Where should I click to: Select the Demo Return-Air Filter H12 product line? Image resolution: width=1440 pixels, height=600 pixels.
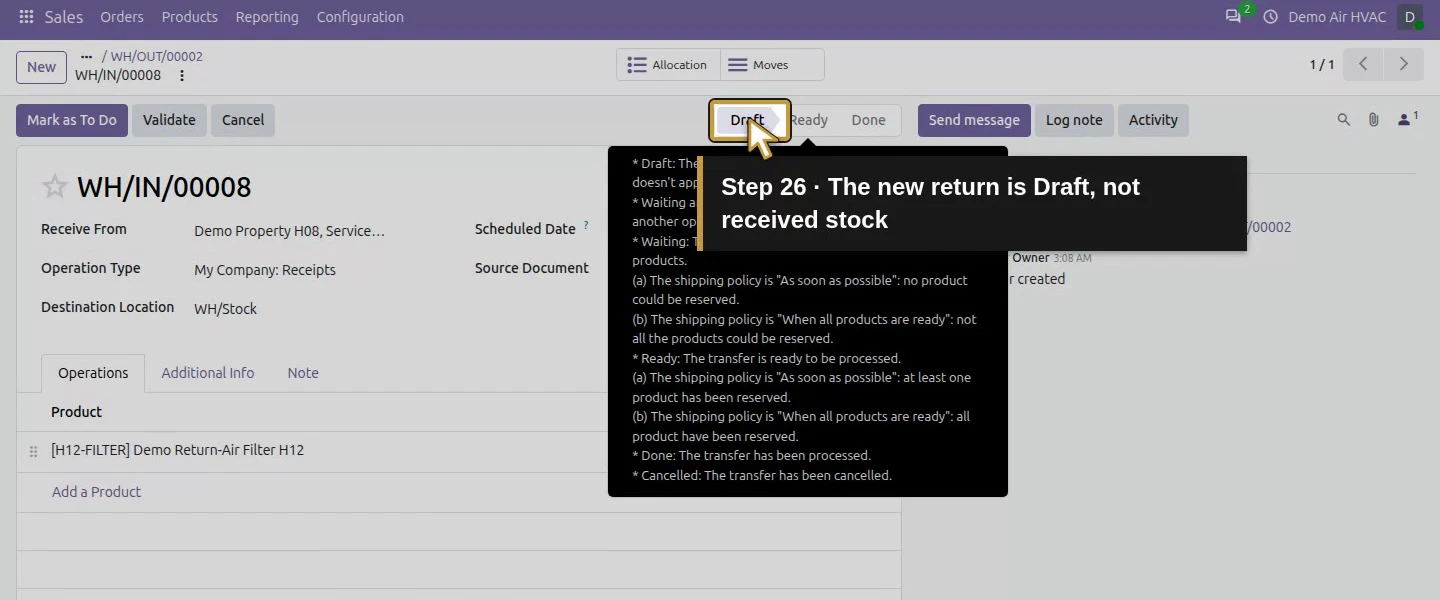pyautogui.click(x=178, y=450)
